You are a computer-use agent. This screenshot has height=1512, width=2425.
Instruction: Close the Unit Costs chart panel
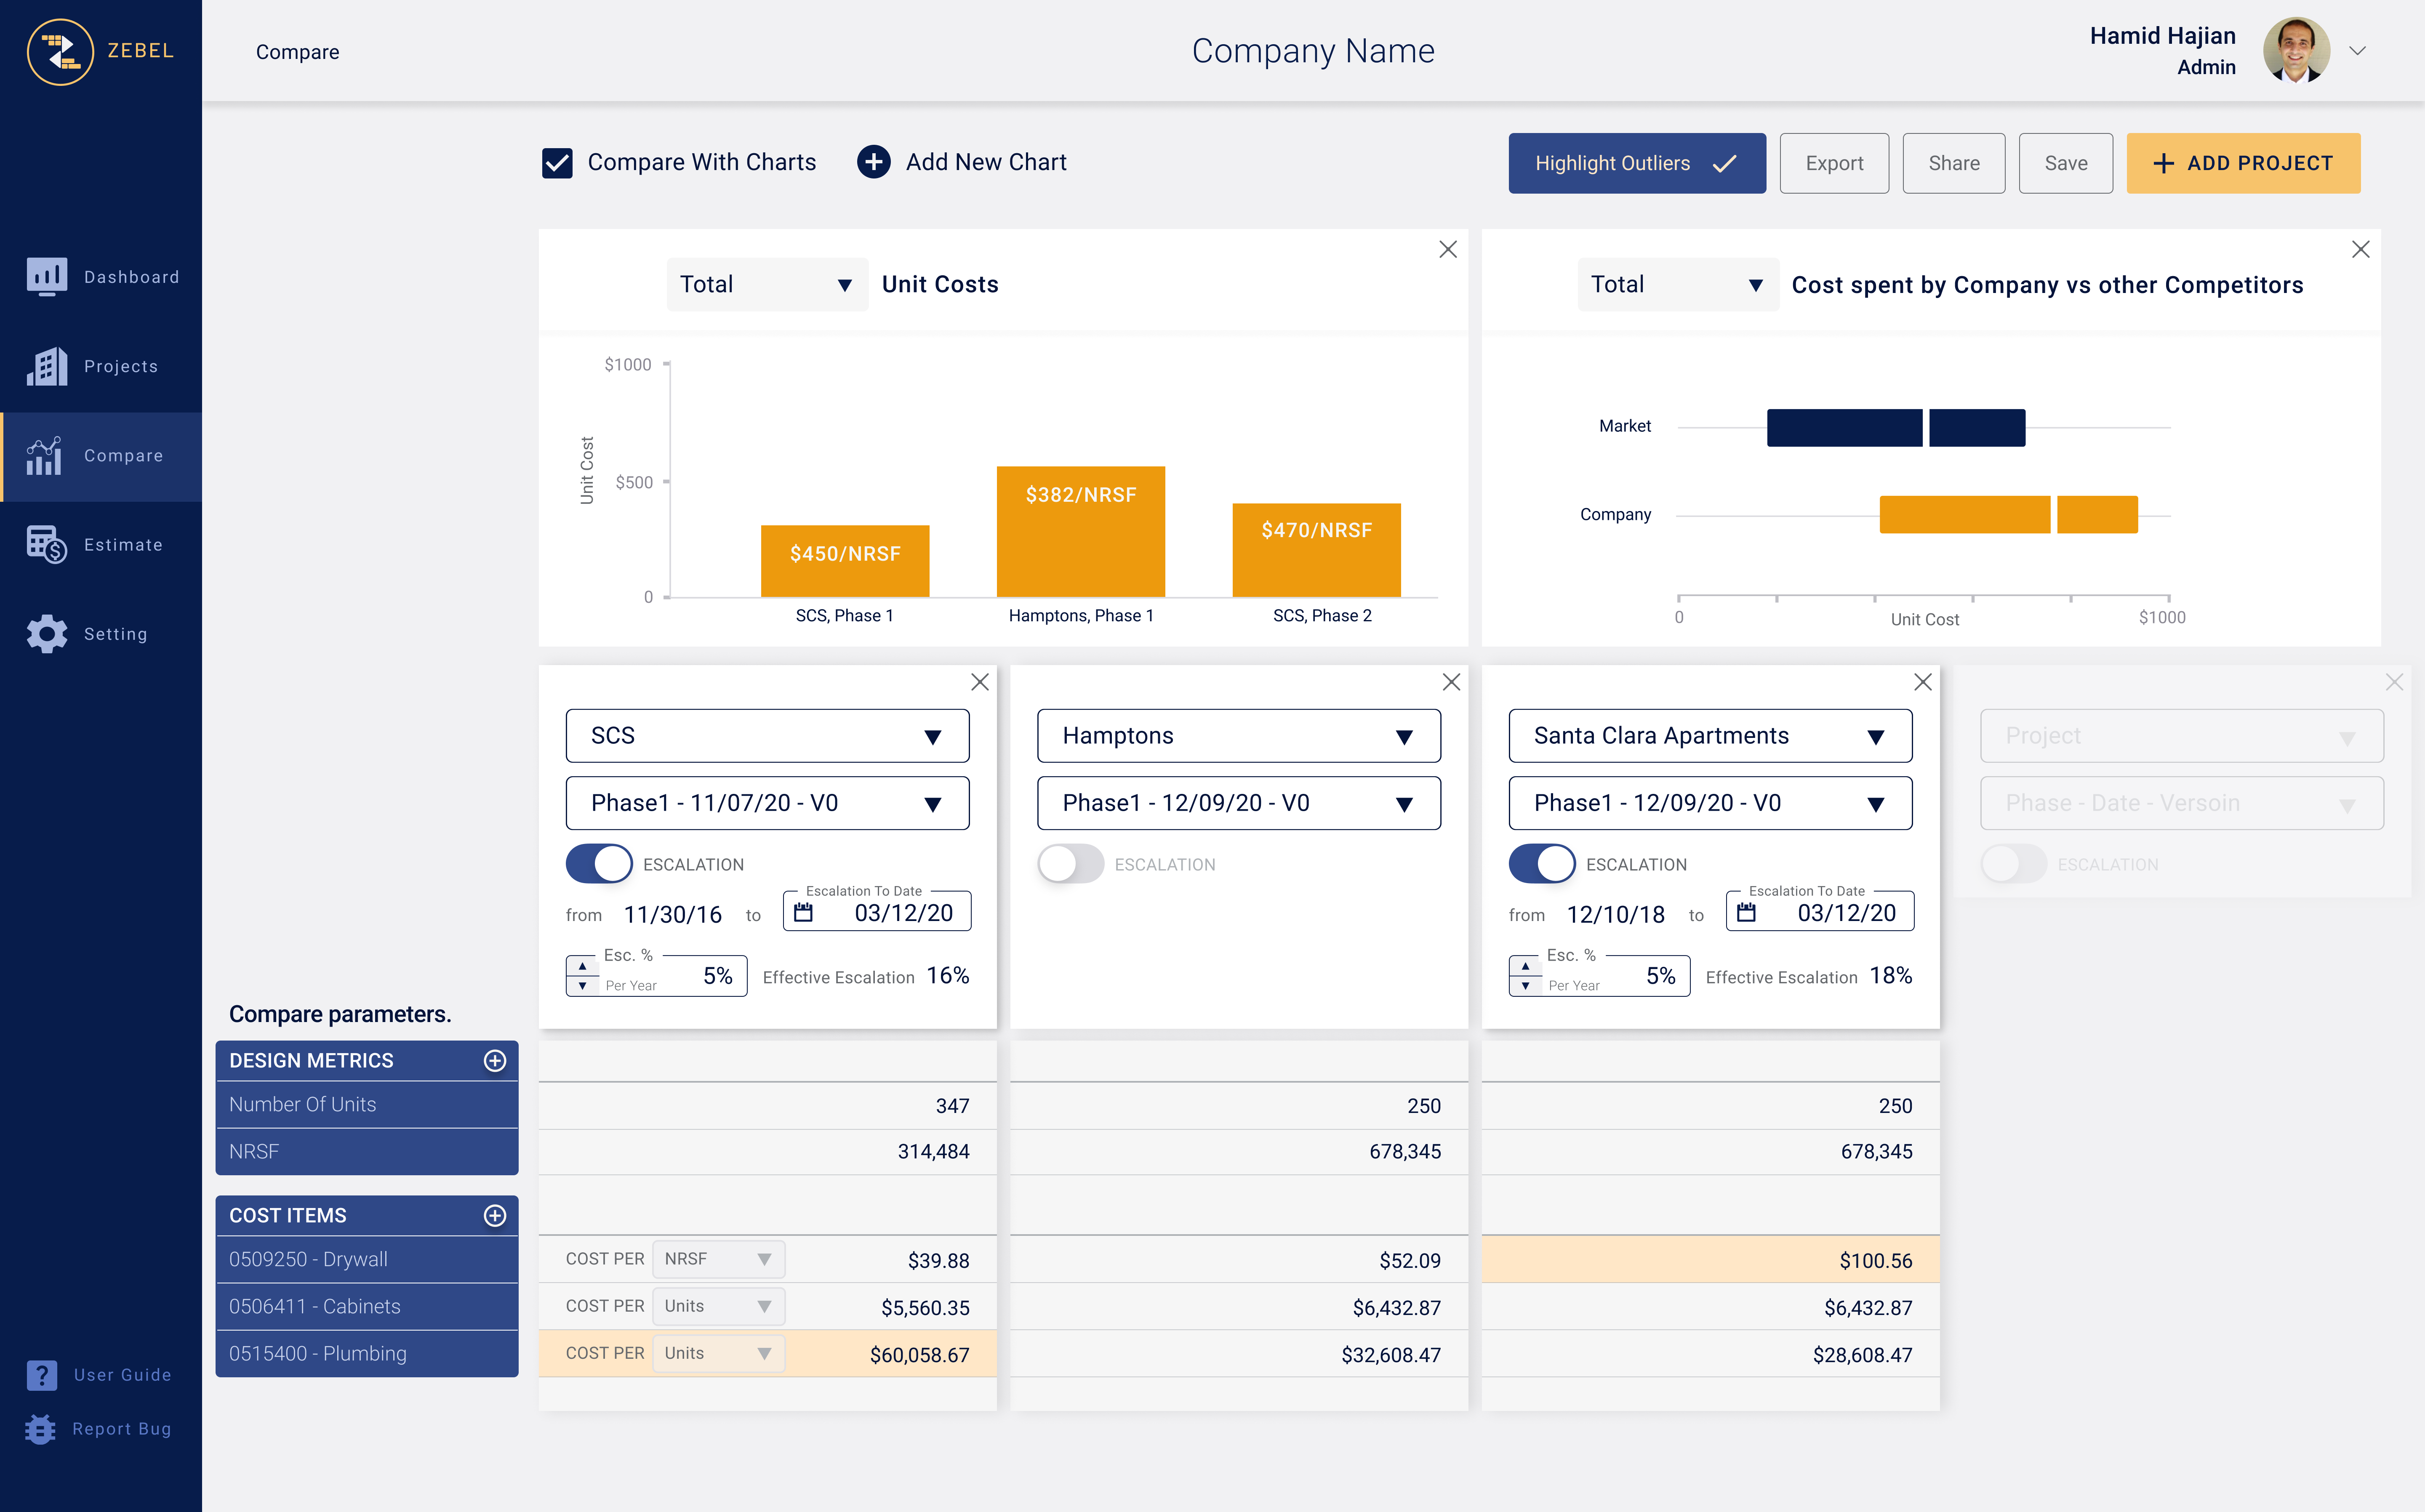click(1447, 250)
